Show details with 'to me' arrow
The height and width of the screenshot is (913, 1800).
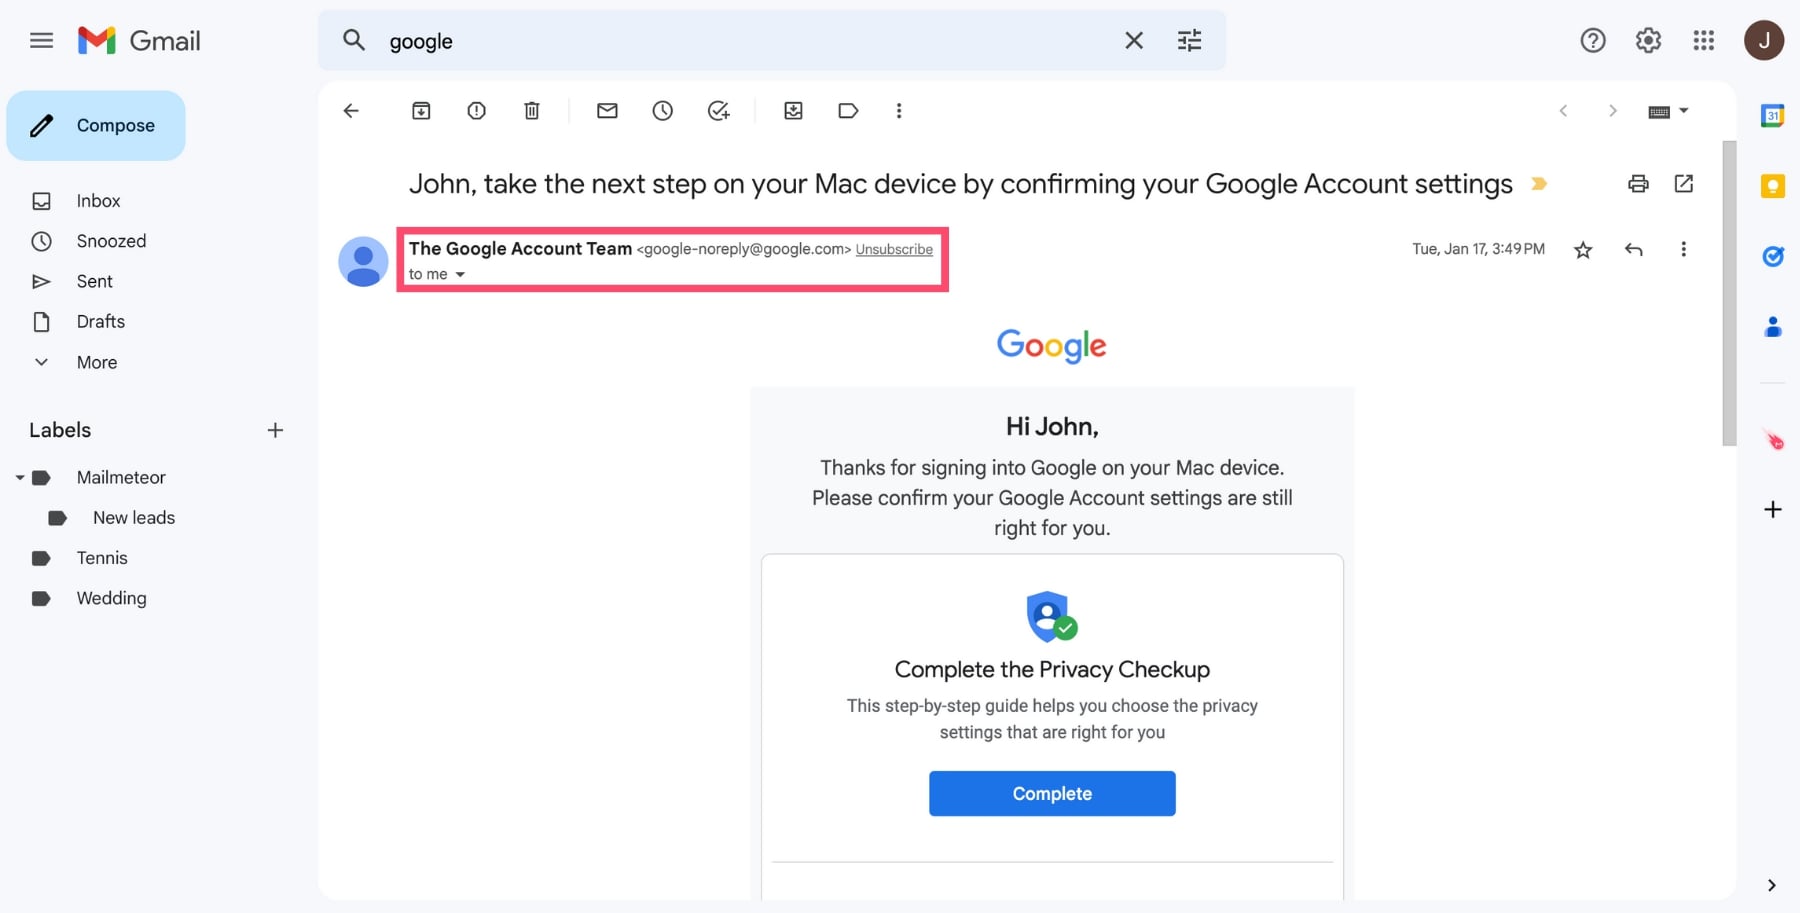pos(460,275)
